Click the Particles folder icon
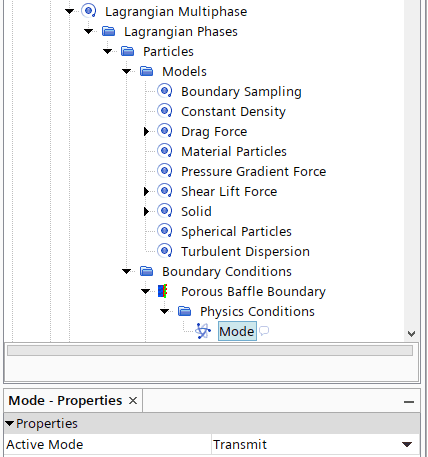This screenshot has width=428, height=457. click(127, 51)
